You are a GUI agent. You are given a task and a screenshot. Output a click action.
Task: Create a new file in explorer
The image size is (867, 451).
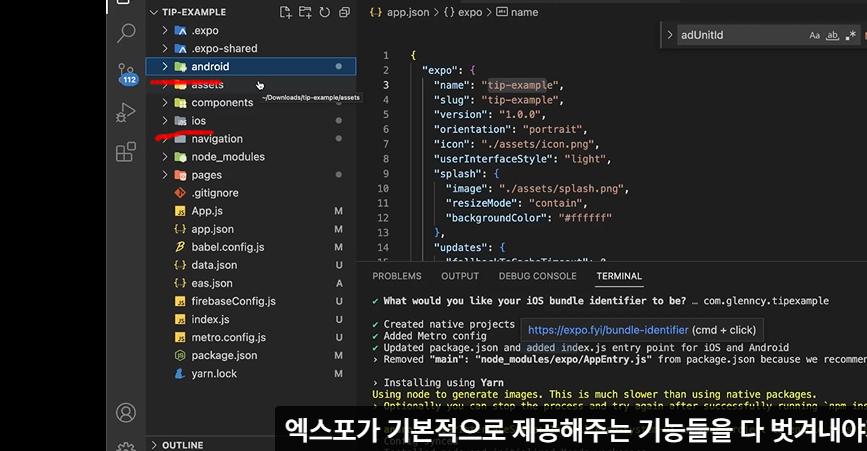tap(285, 12)
